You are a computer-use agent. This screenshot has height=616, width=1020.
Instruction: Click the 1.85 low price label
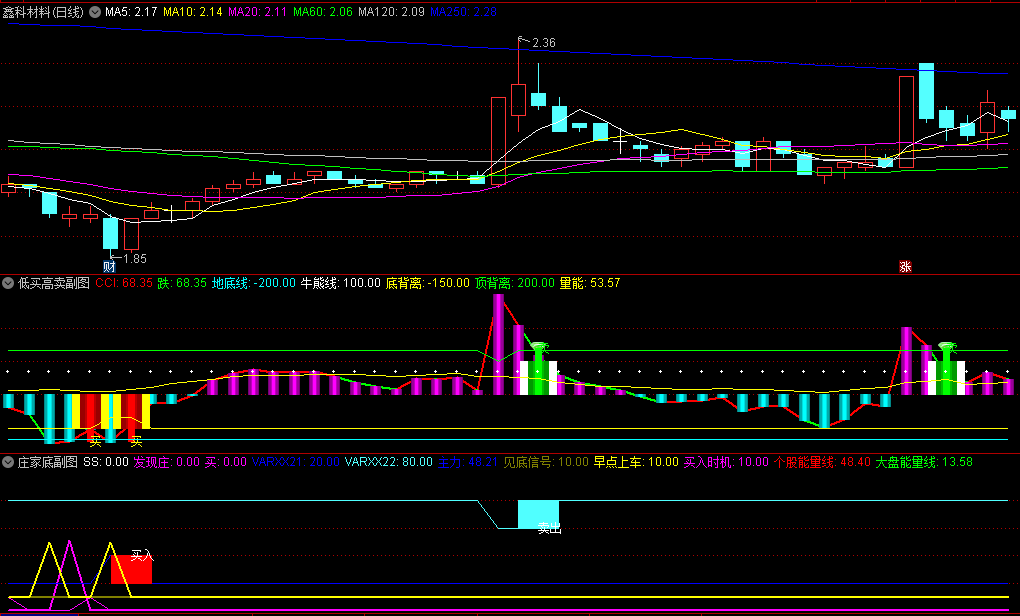(x=135, y=258)
